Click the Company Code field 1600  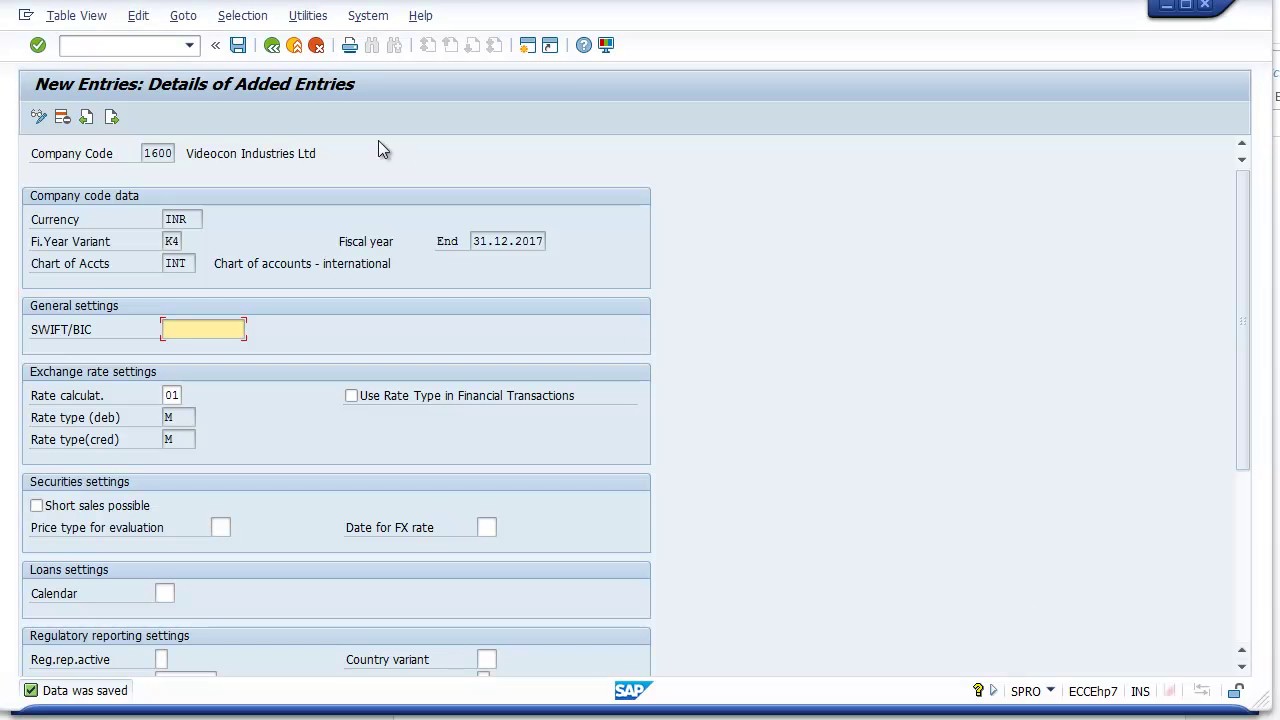point(157,153)
